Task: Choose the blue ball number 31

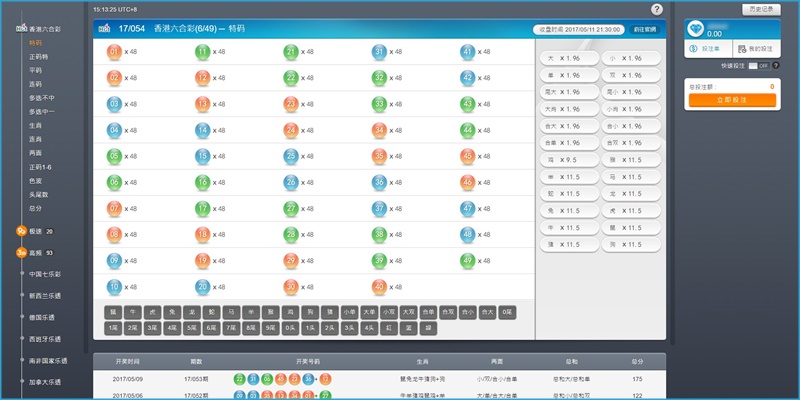Action: (x=380, y=51)
